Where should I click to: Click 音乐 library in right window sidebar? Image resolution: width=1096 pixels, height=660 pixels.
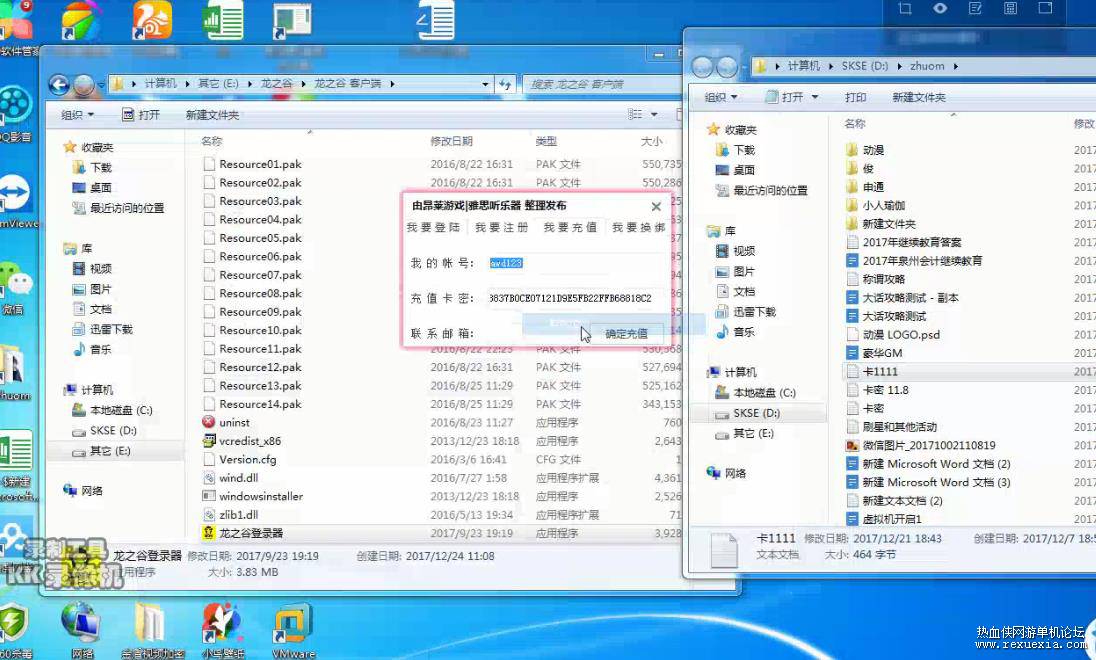coord(744,332)
